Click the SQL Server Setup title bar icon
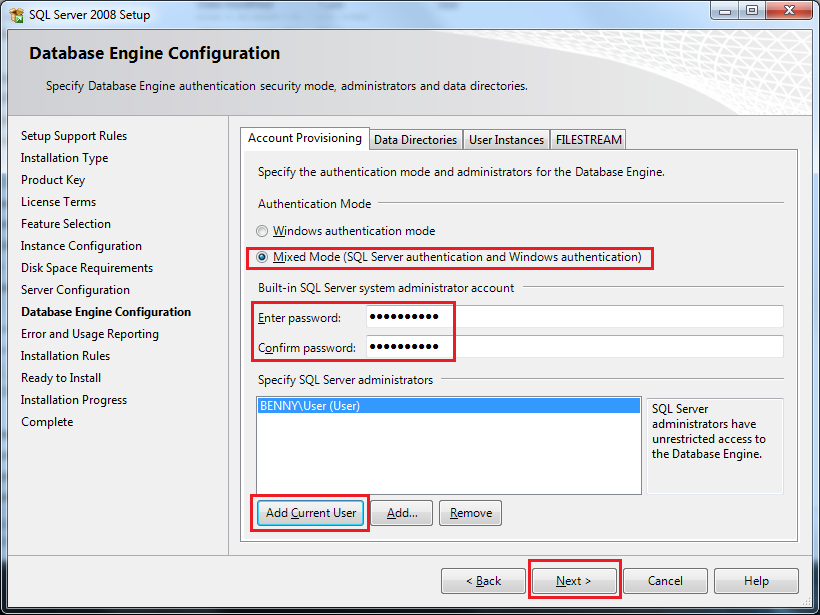This screenshot has width=820, height=615. point(16,15)
